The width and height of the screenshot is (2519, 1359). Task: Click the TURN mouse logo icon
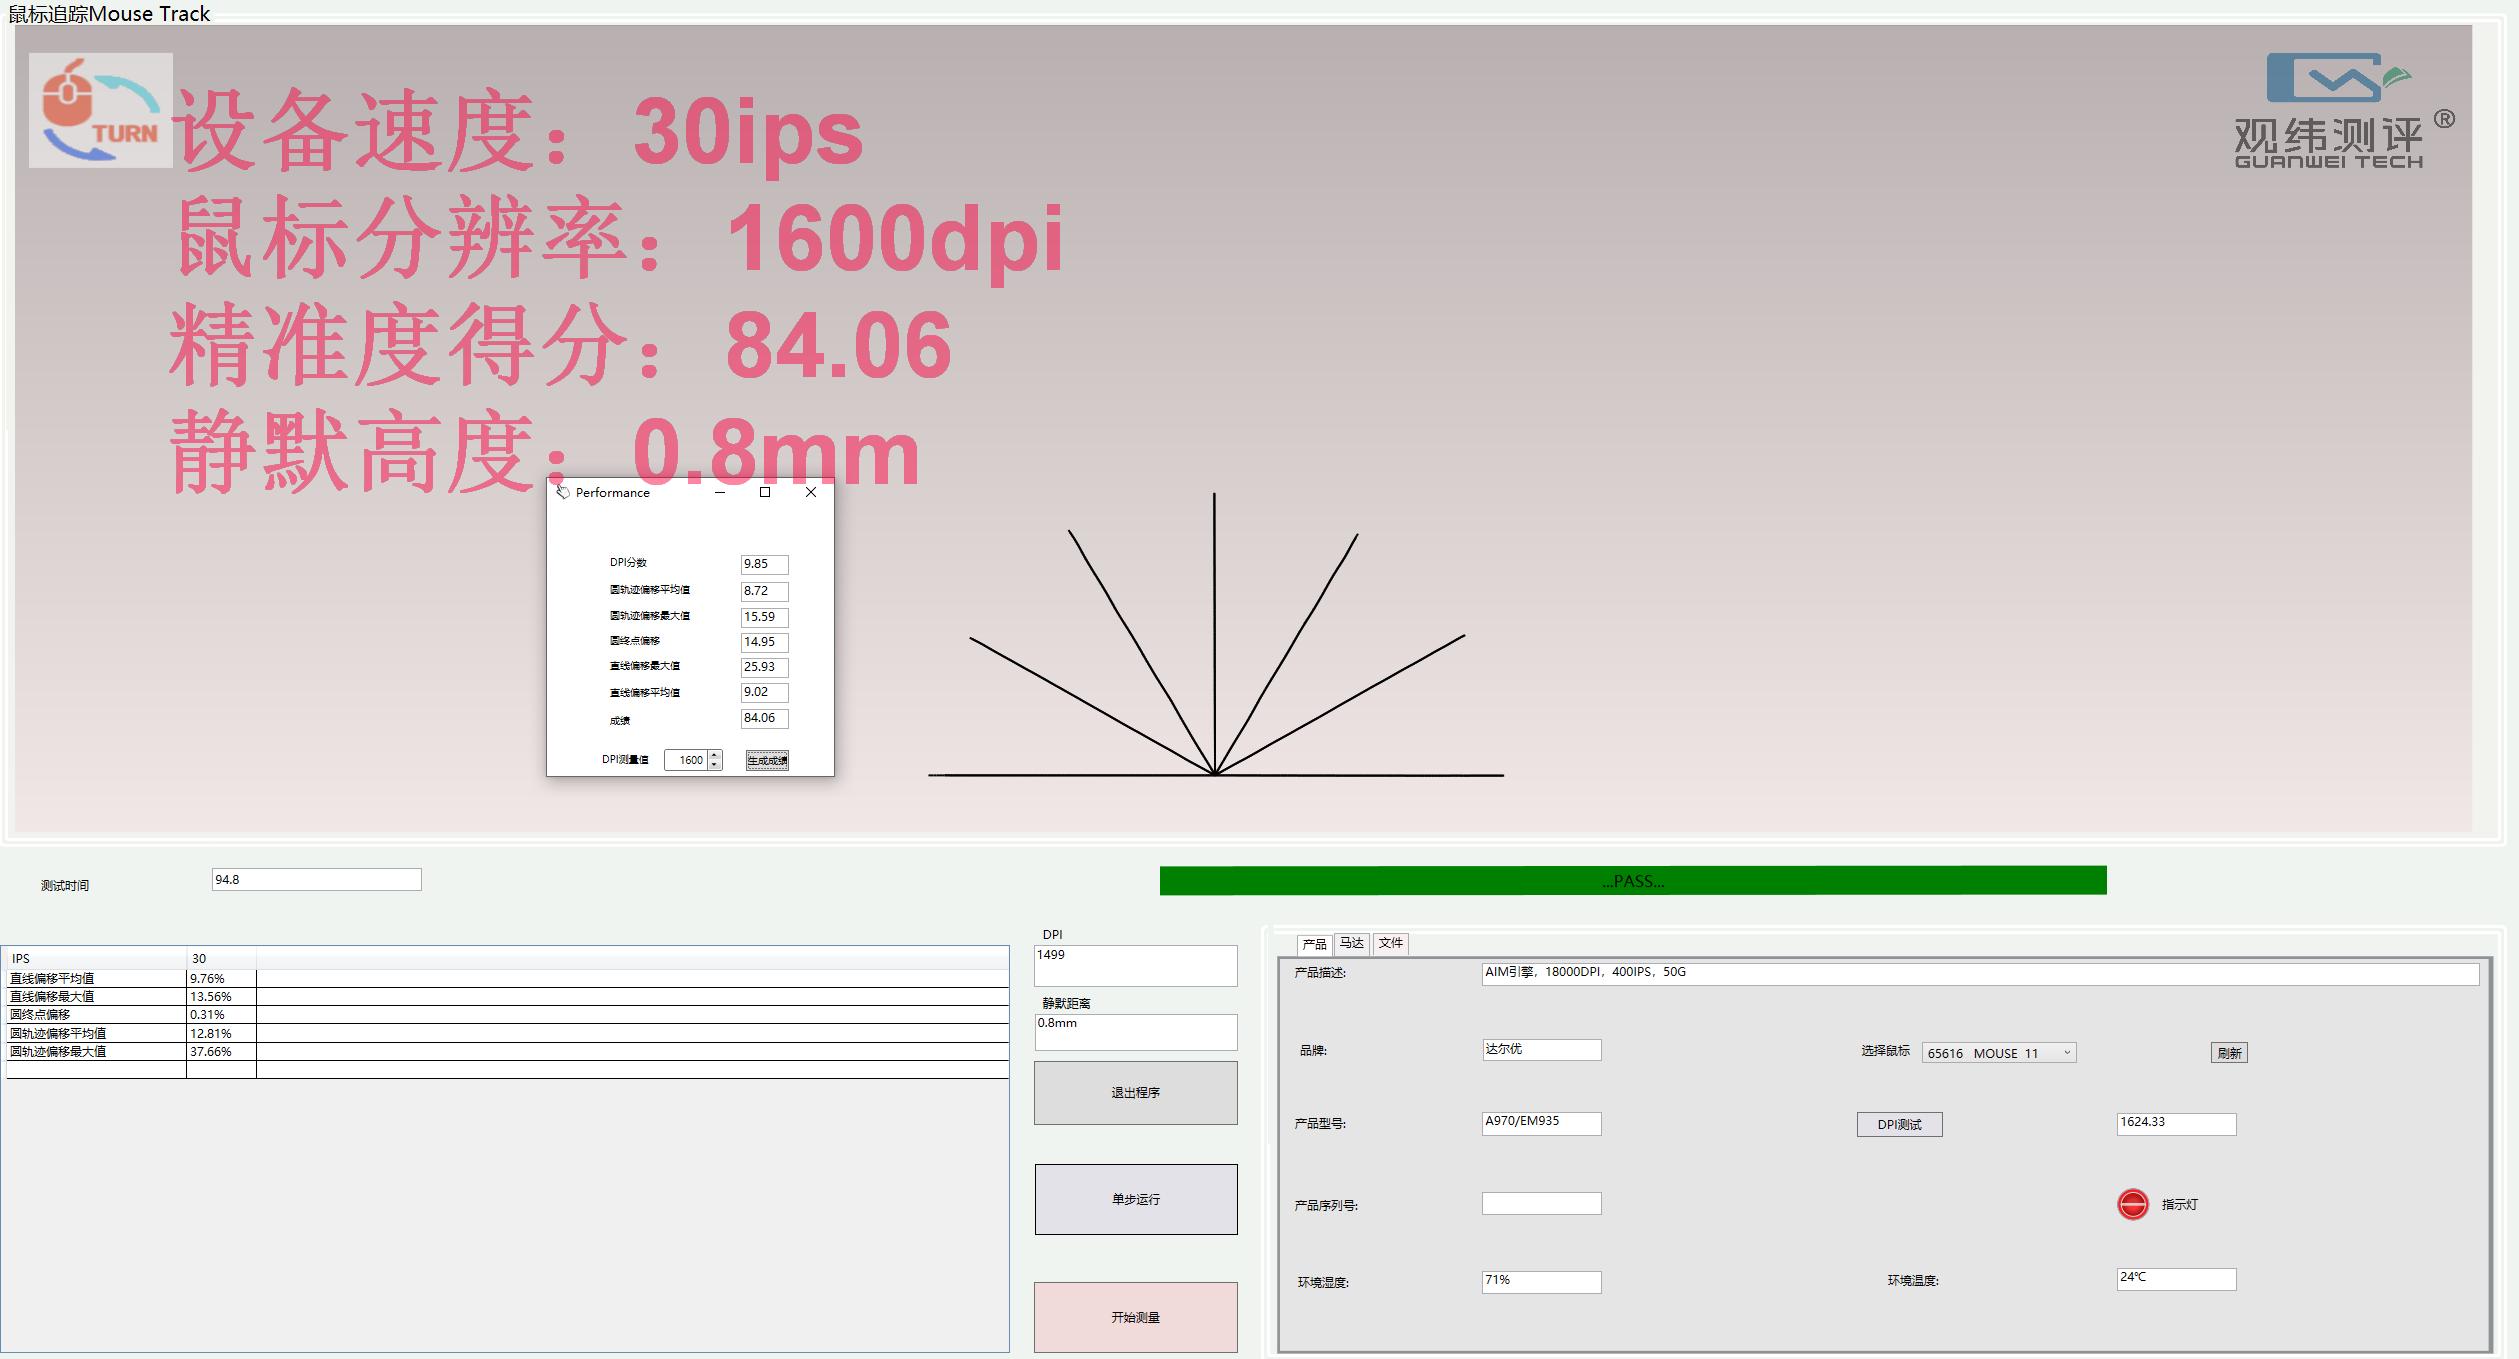100,110
